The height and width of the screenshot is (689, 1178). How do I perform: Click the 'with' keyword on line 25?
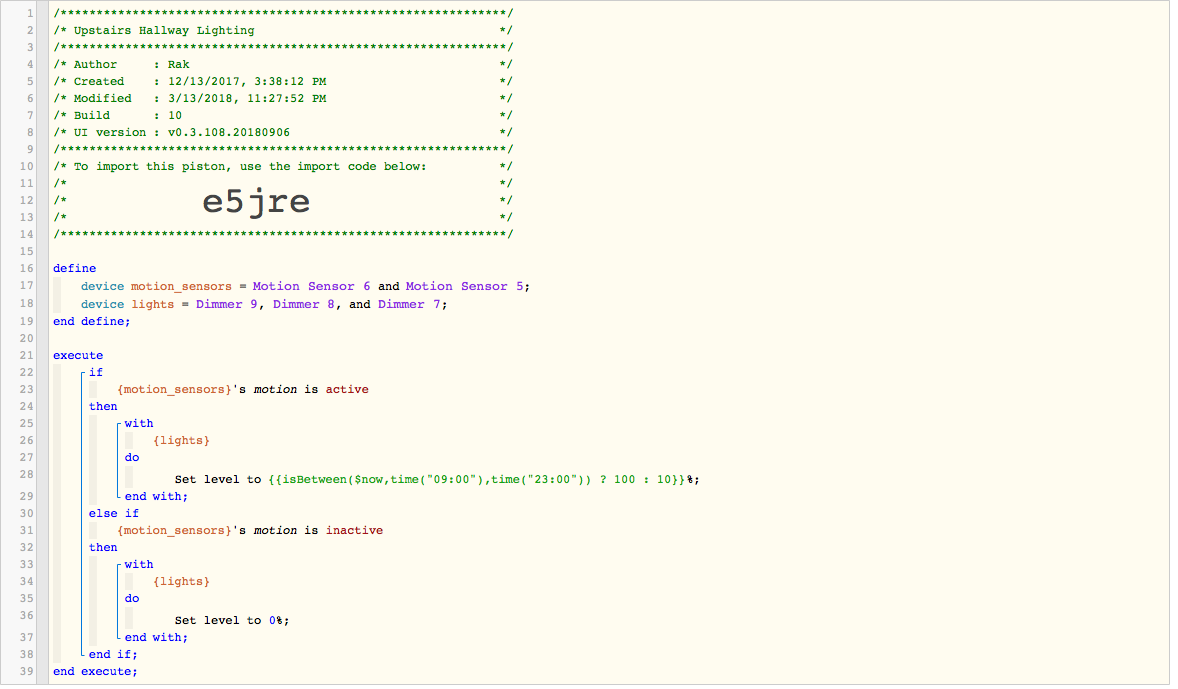[139, 425]
